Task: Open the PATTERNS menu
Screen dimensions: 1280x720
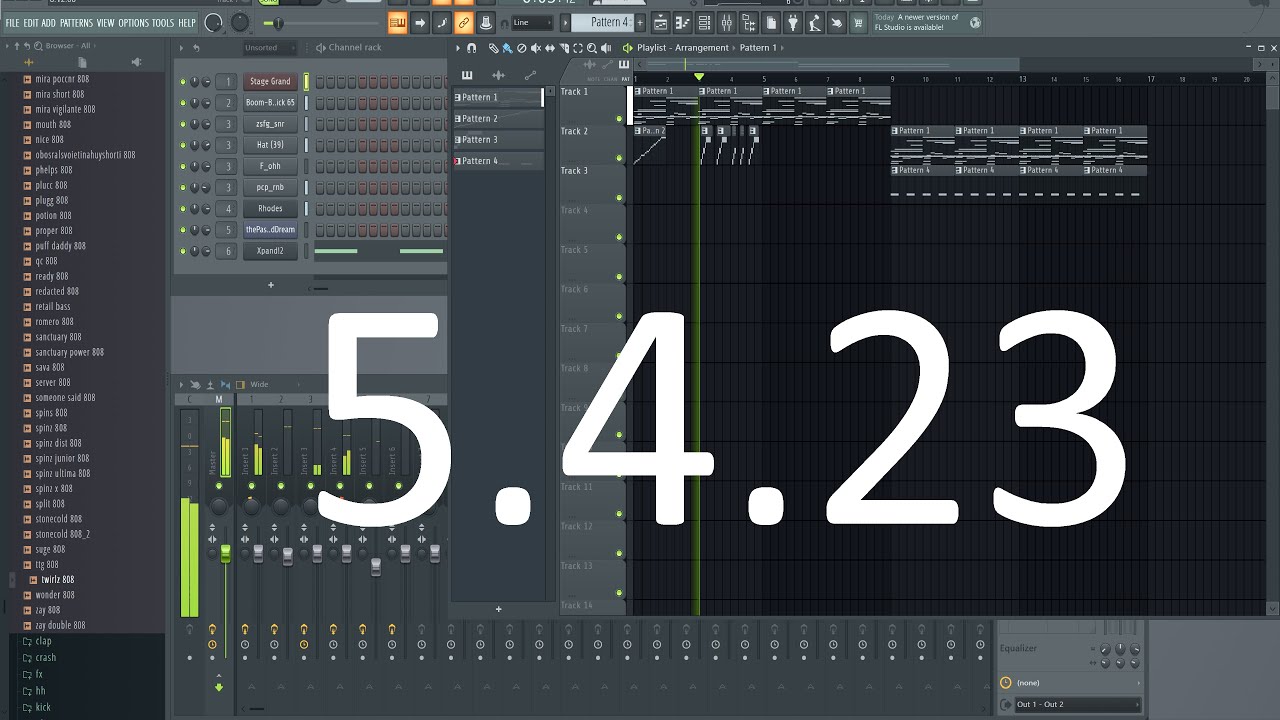Action: point(76,23)
